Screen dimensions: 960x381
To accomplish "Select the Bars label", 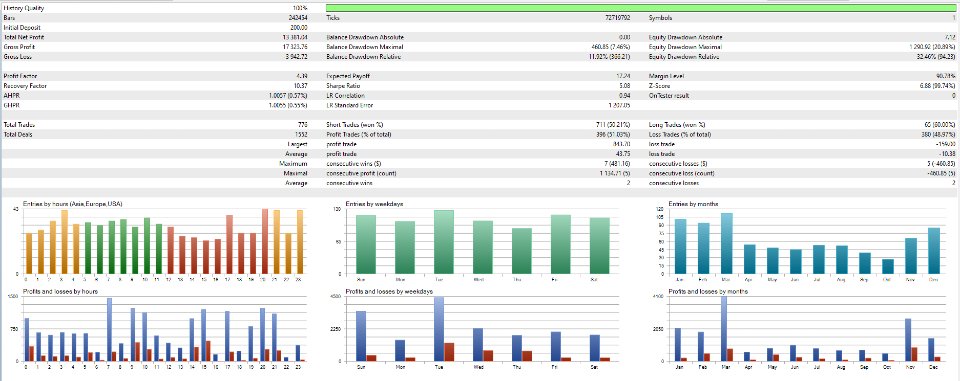I will tap(9, 18).
